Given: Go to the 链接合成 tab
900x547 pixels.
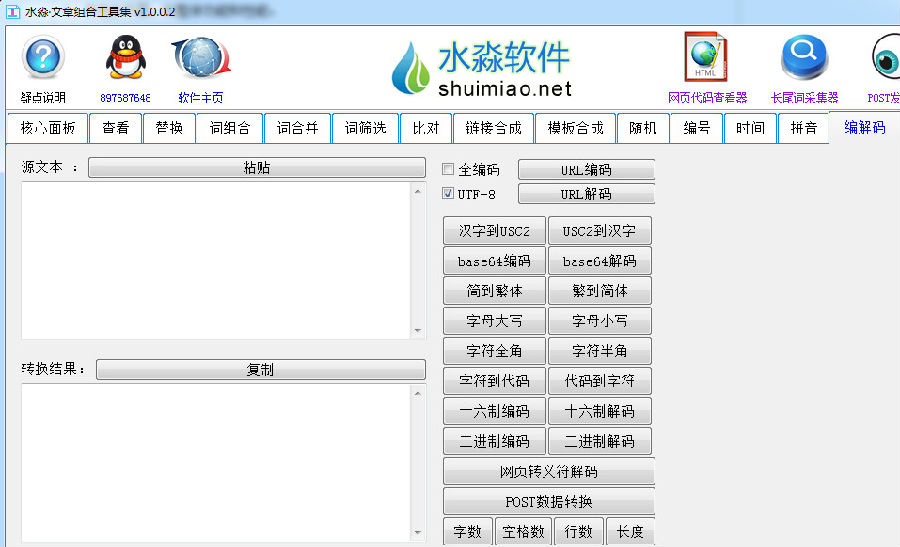Looking at the screenshot, I should point(493,128).
